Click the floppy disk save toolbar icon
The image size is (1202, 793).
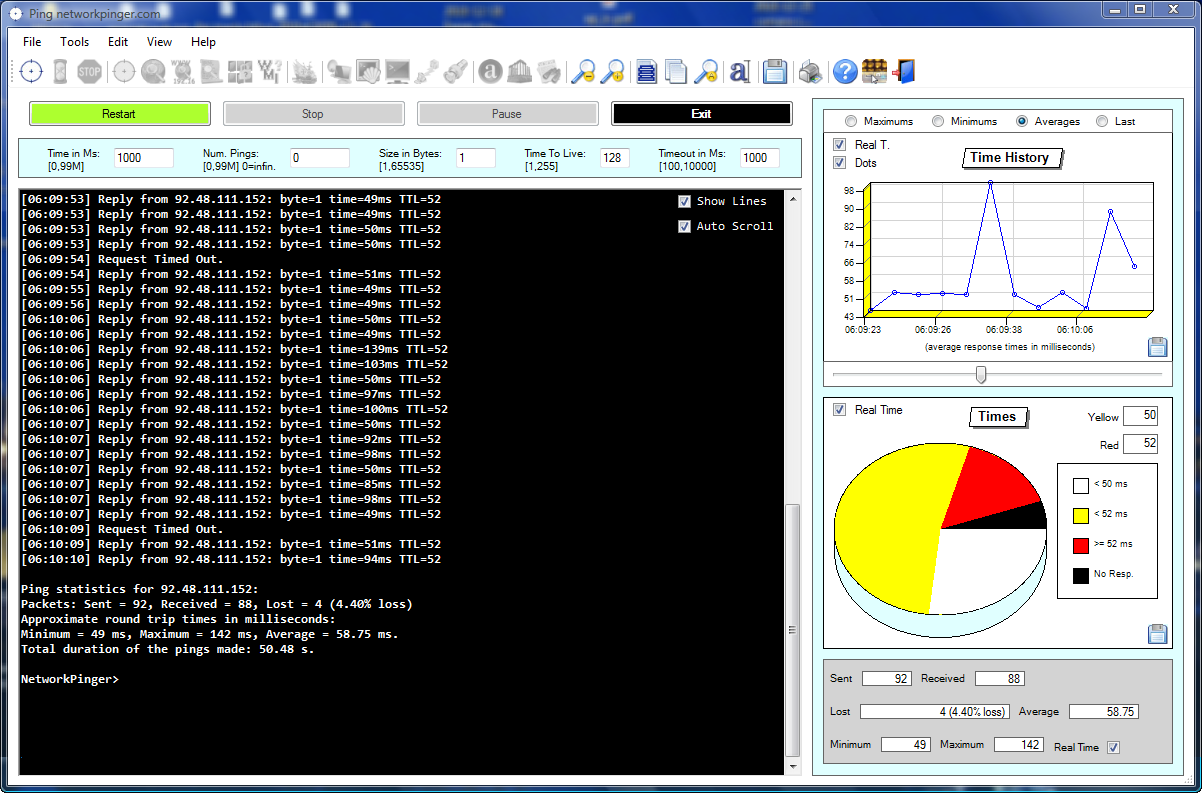(774, 71)
